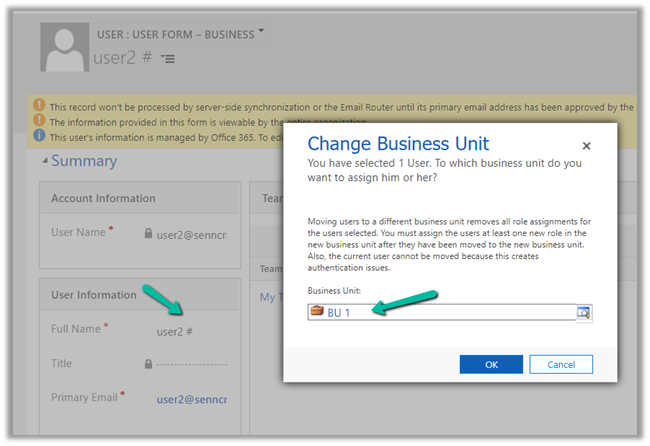
Task: Select the Full Name field value
Action: pyautogui.click(x=174, y=330)
